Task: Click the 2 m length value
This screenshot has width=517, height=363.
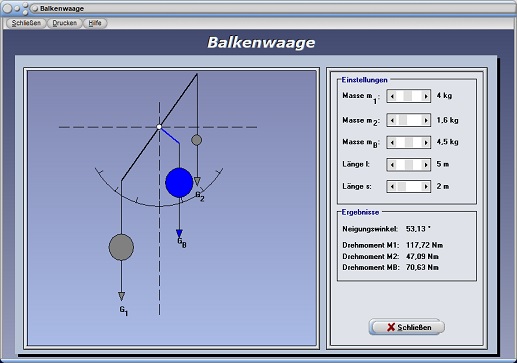Action: (x=443, y=186)
